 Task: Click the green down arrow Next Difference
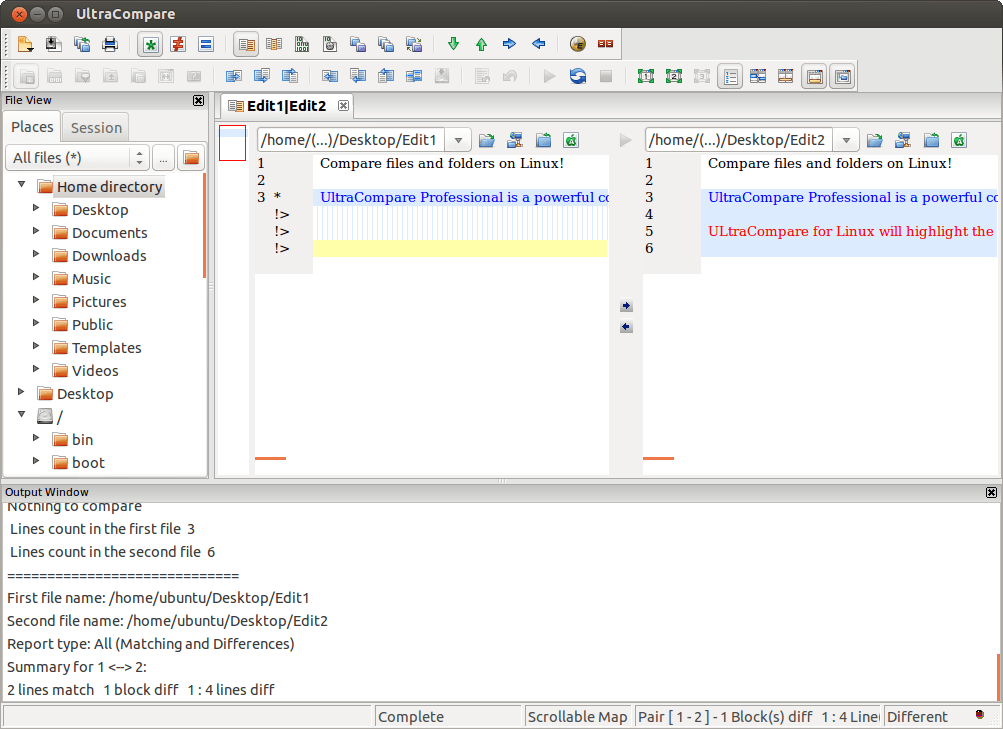point(454,44)
